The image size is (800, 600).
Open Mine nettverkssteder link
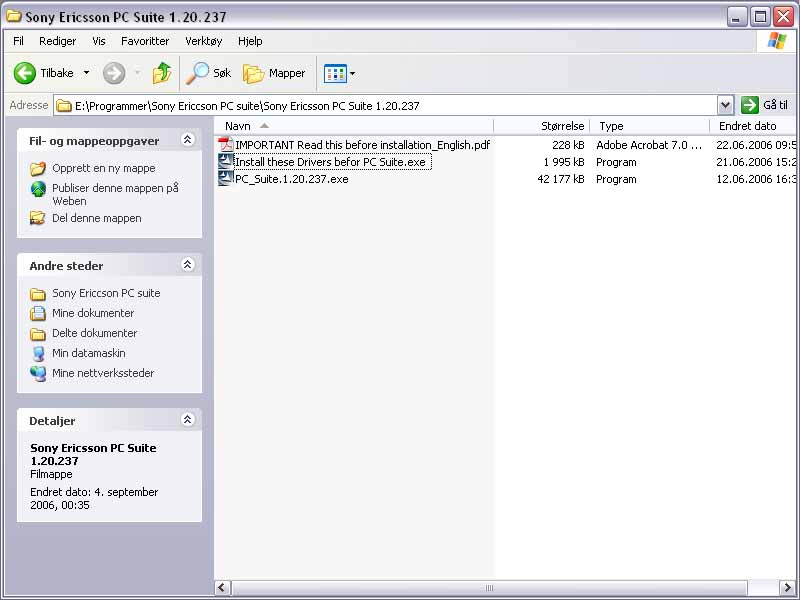click(103, 373)
